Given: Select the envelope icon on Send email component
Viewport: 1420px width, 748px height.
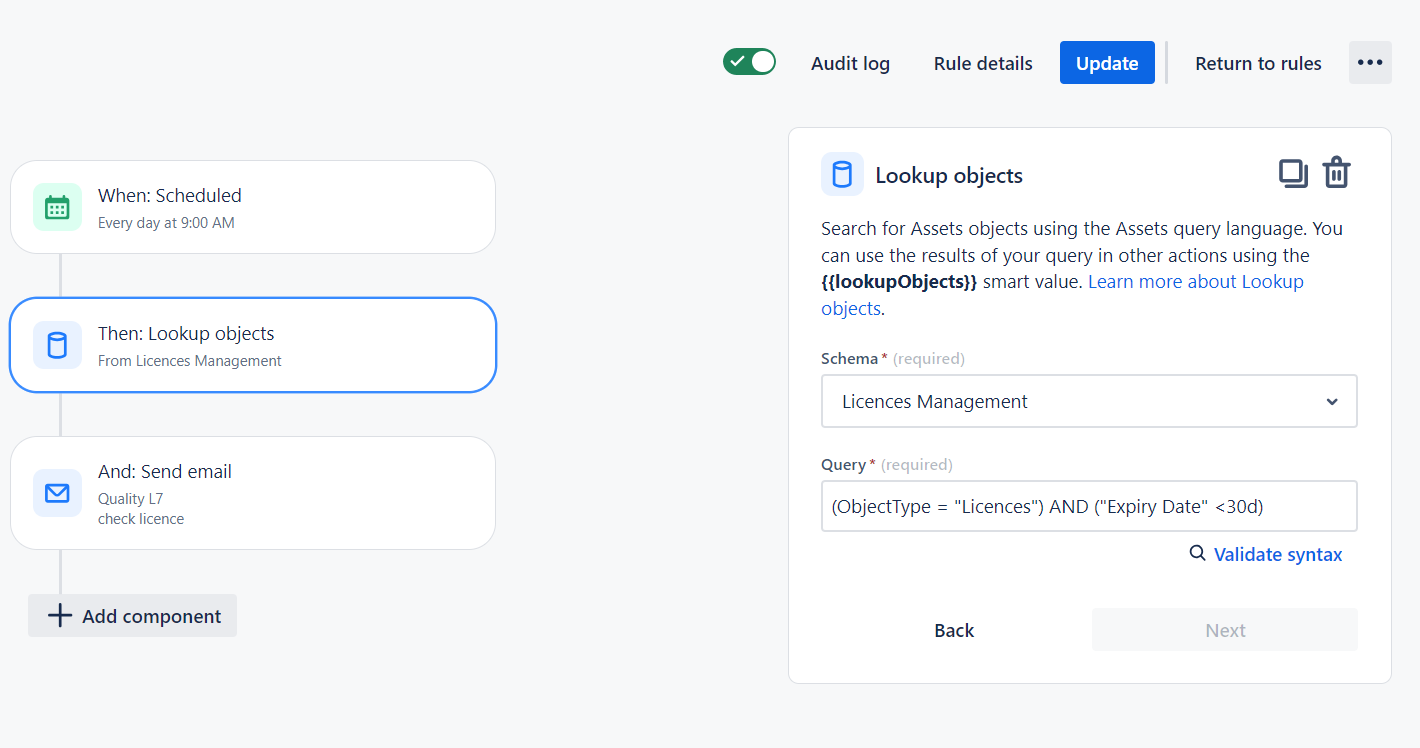Looking at the screenshot, I should pyautogui.click(x=57, y=492).
